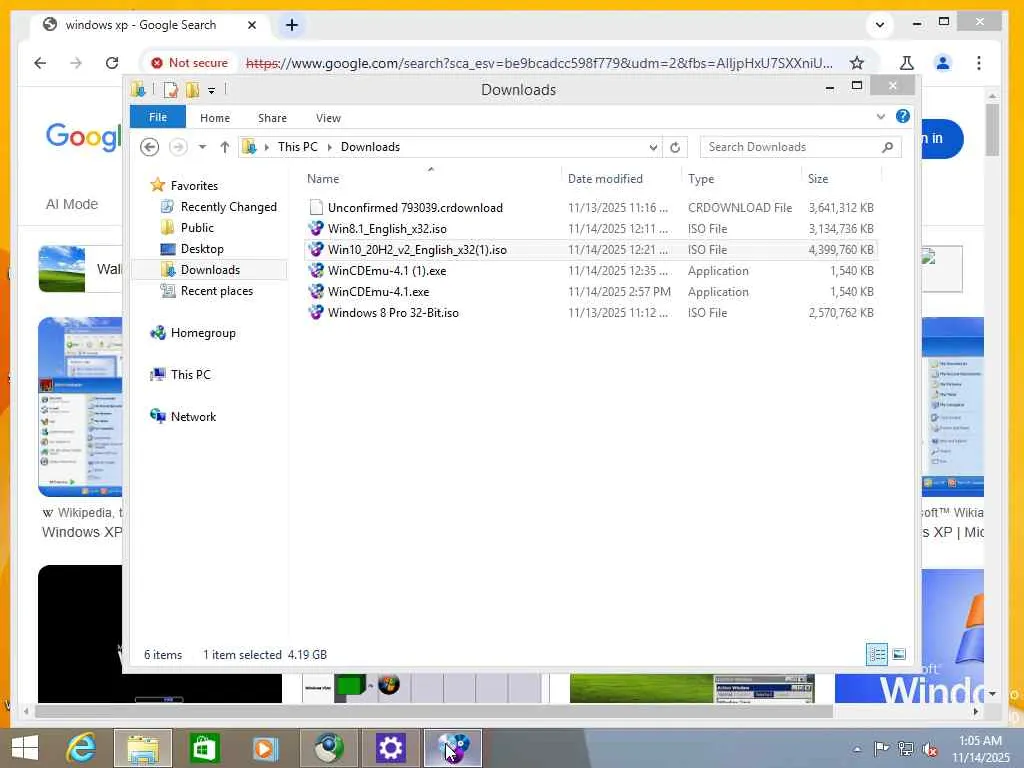Reload the Chrome page
Viewport: 1024px width, 768px height.
(x=112, y=63)
